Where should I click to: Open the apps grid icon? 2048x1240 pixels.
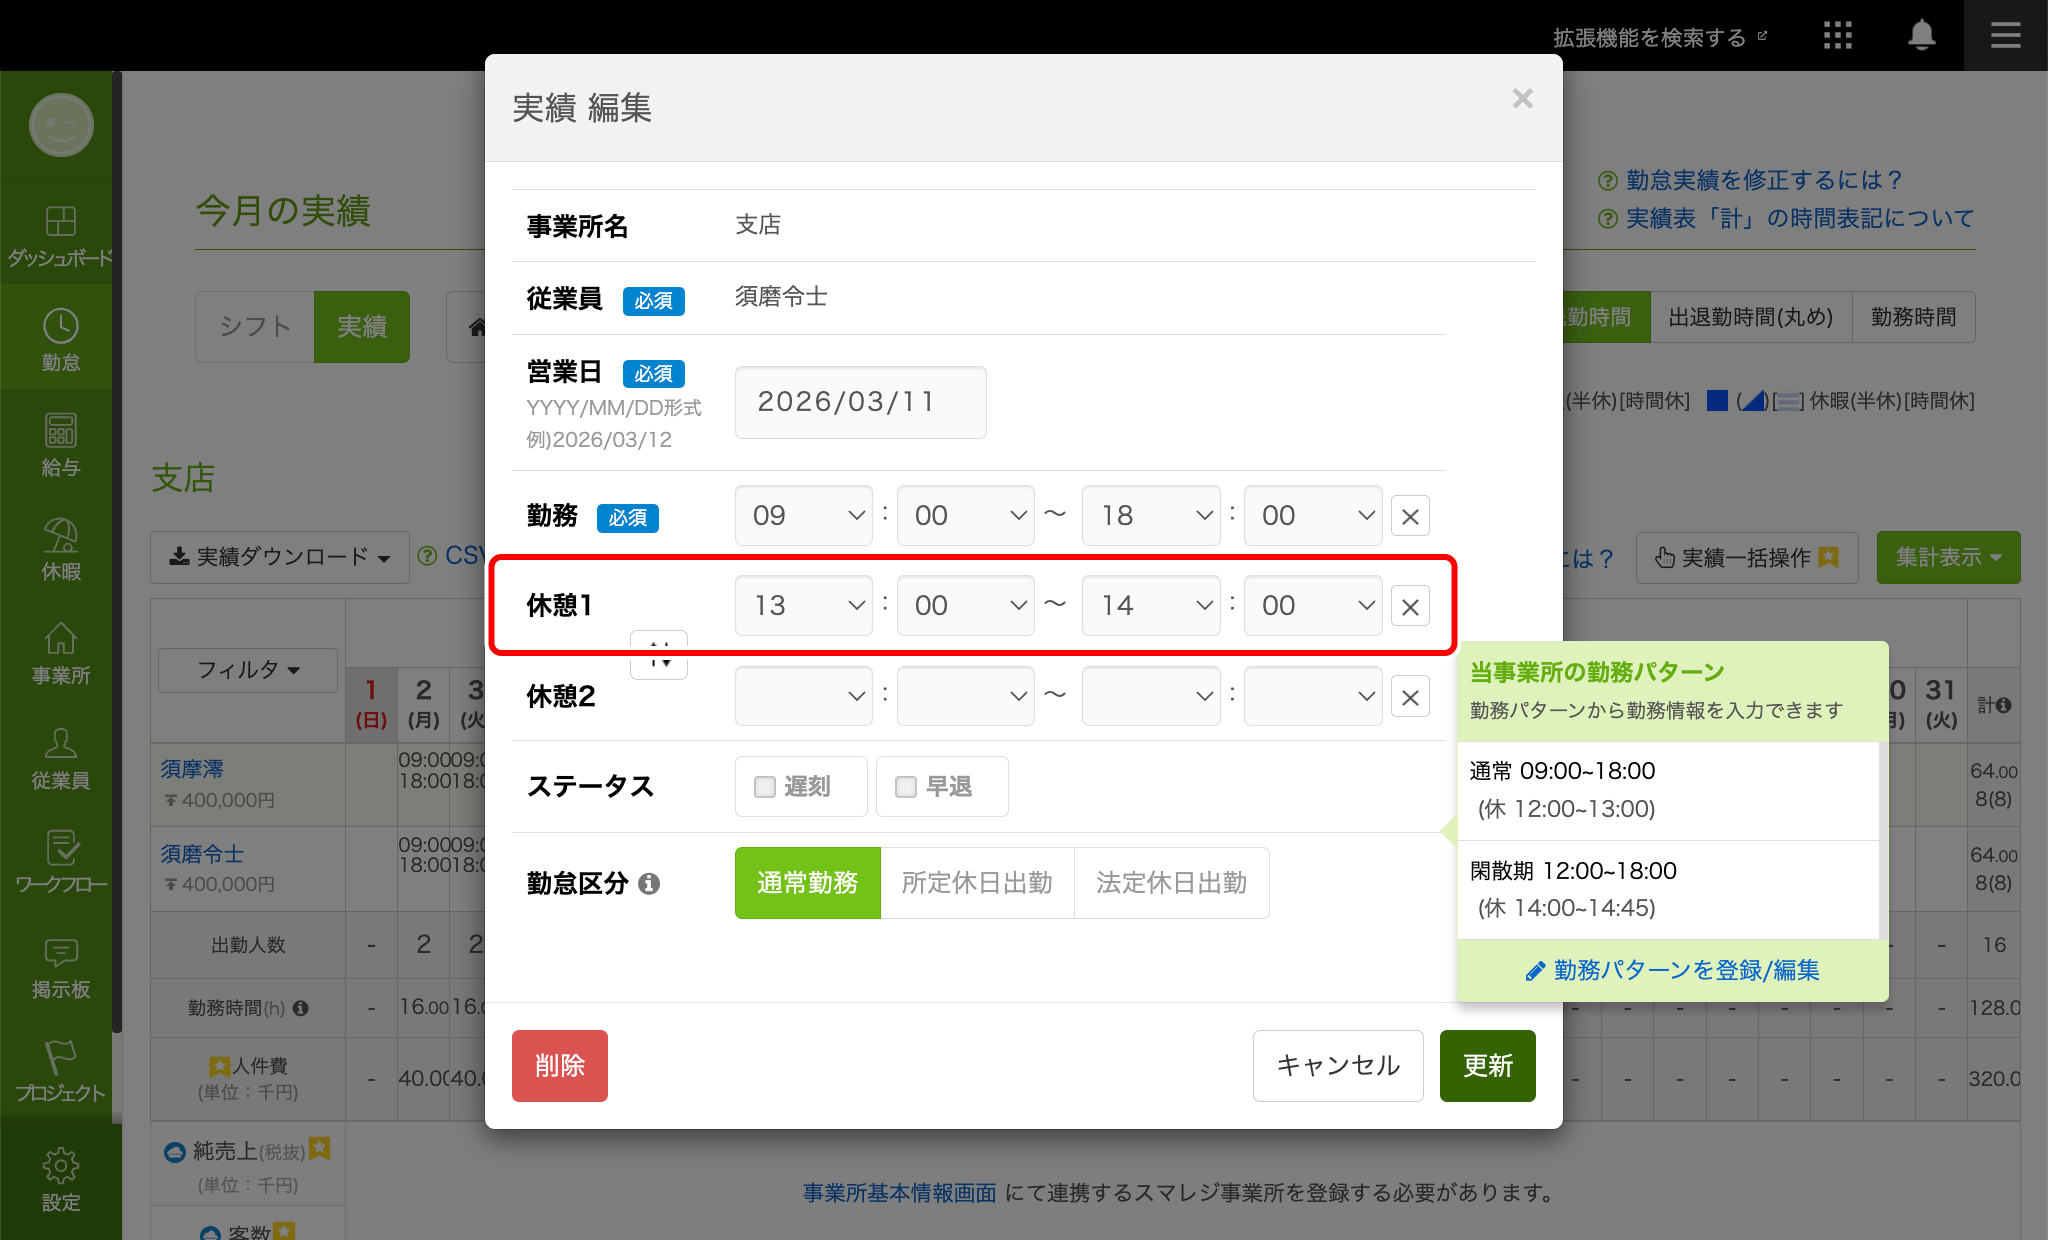coord(1837,36)
